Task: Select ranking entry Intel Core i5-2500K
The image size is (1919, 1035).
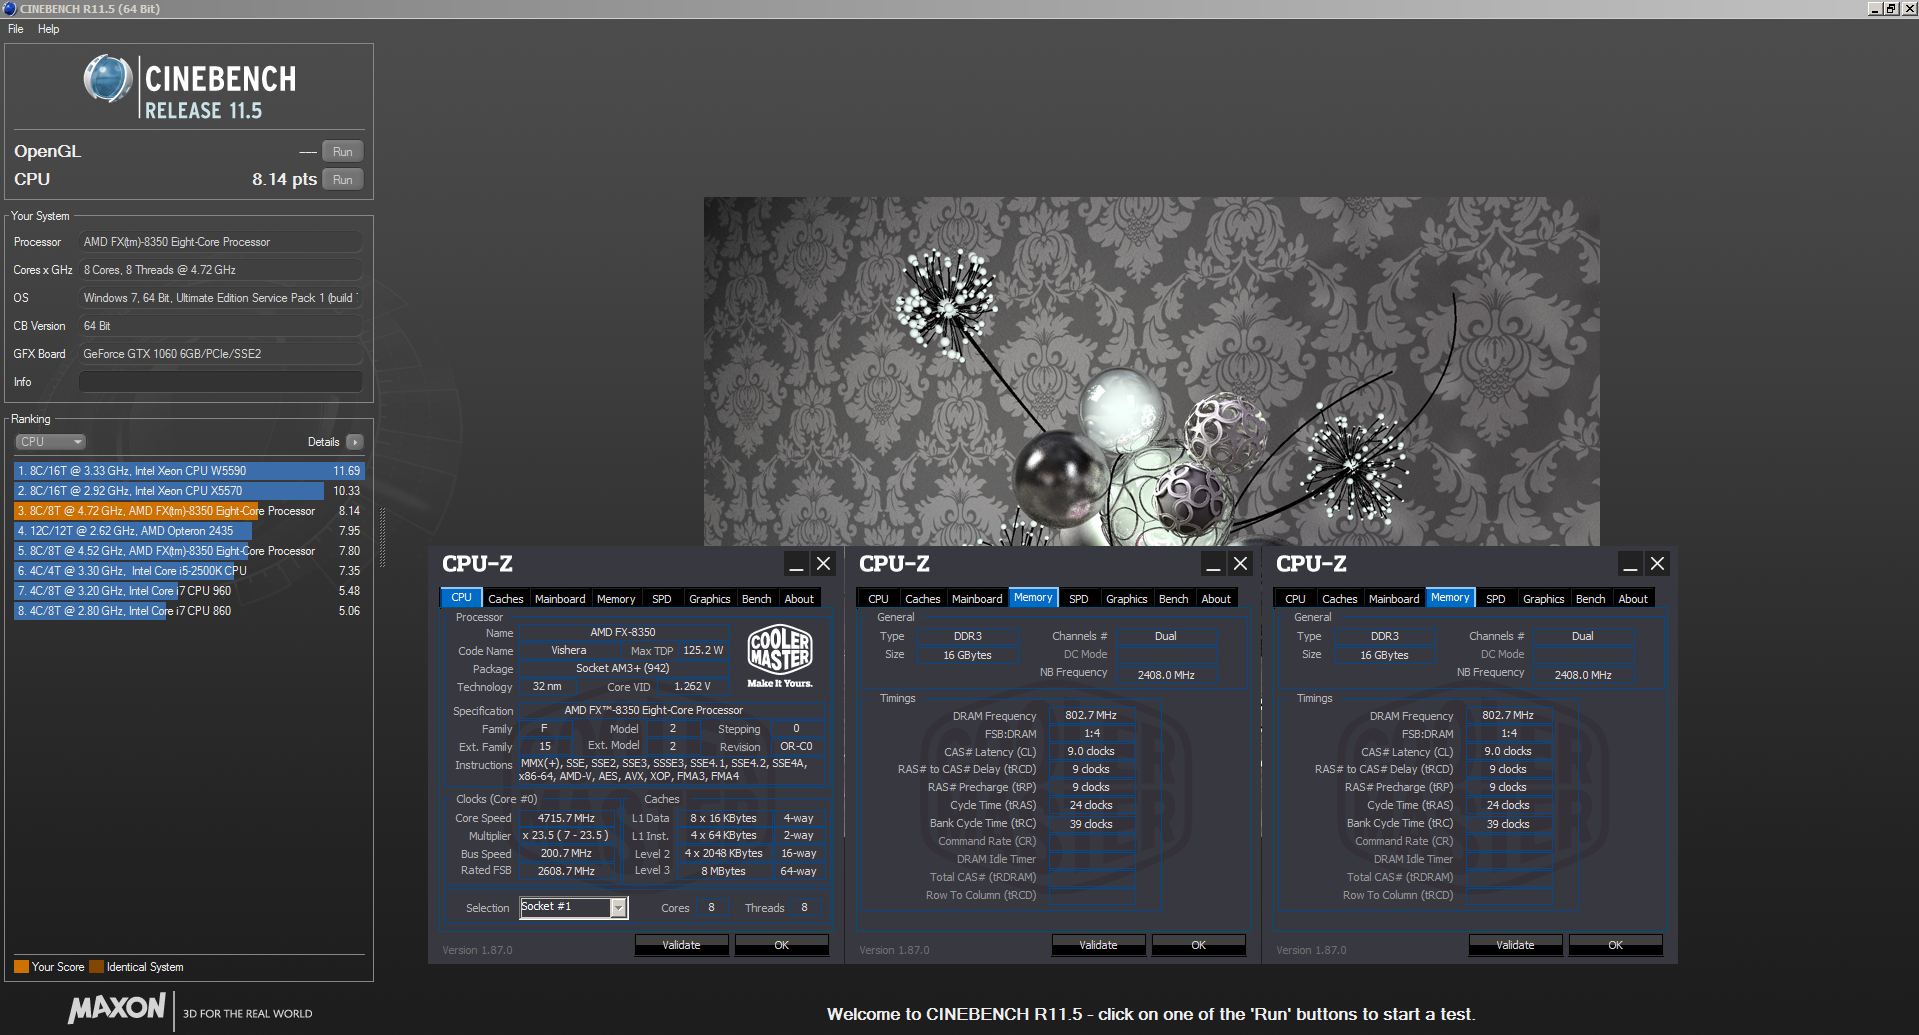Action: pyautogui.click(x=189, y=571)
